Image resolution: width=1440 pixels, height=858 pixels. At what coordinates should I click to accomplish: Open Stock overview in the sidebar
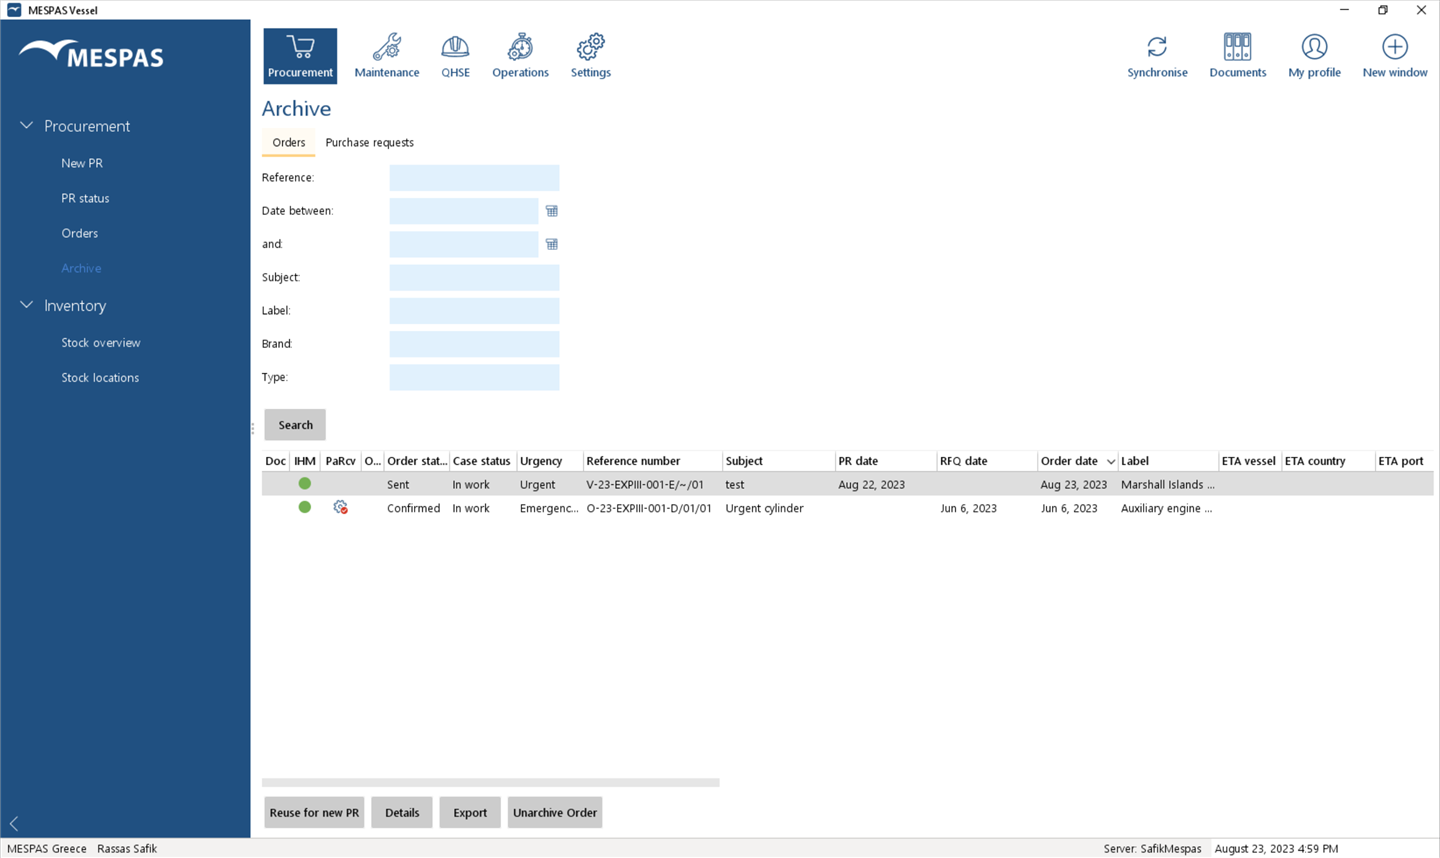coord(101,342)
